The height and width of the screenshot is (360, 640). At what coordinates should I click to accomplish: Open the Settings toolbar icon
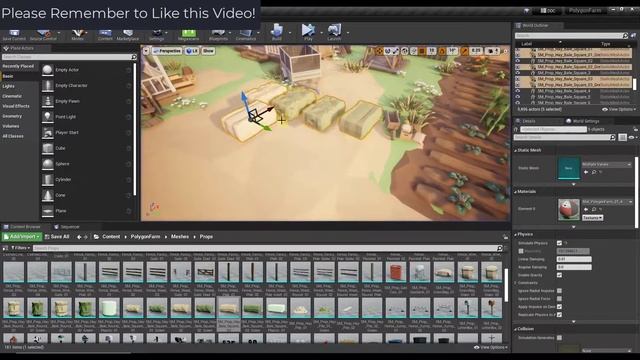point(156,34)
